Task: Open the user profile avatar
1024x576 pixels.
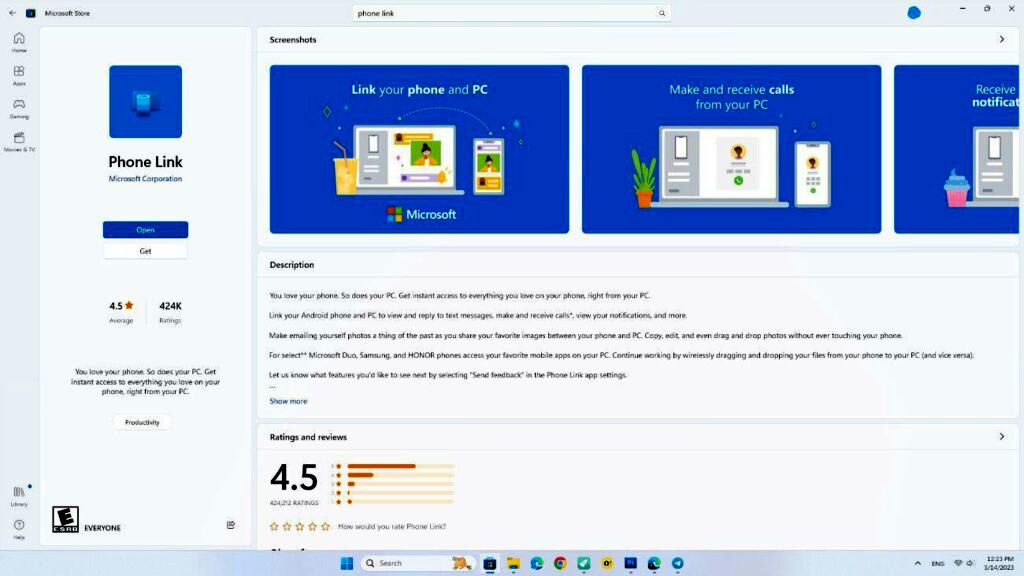Action: [914, 13]
